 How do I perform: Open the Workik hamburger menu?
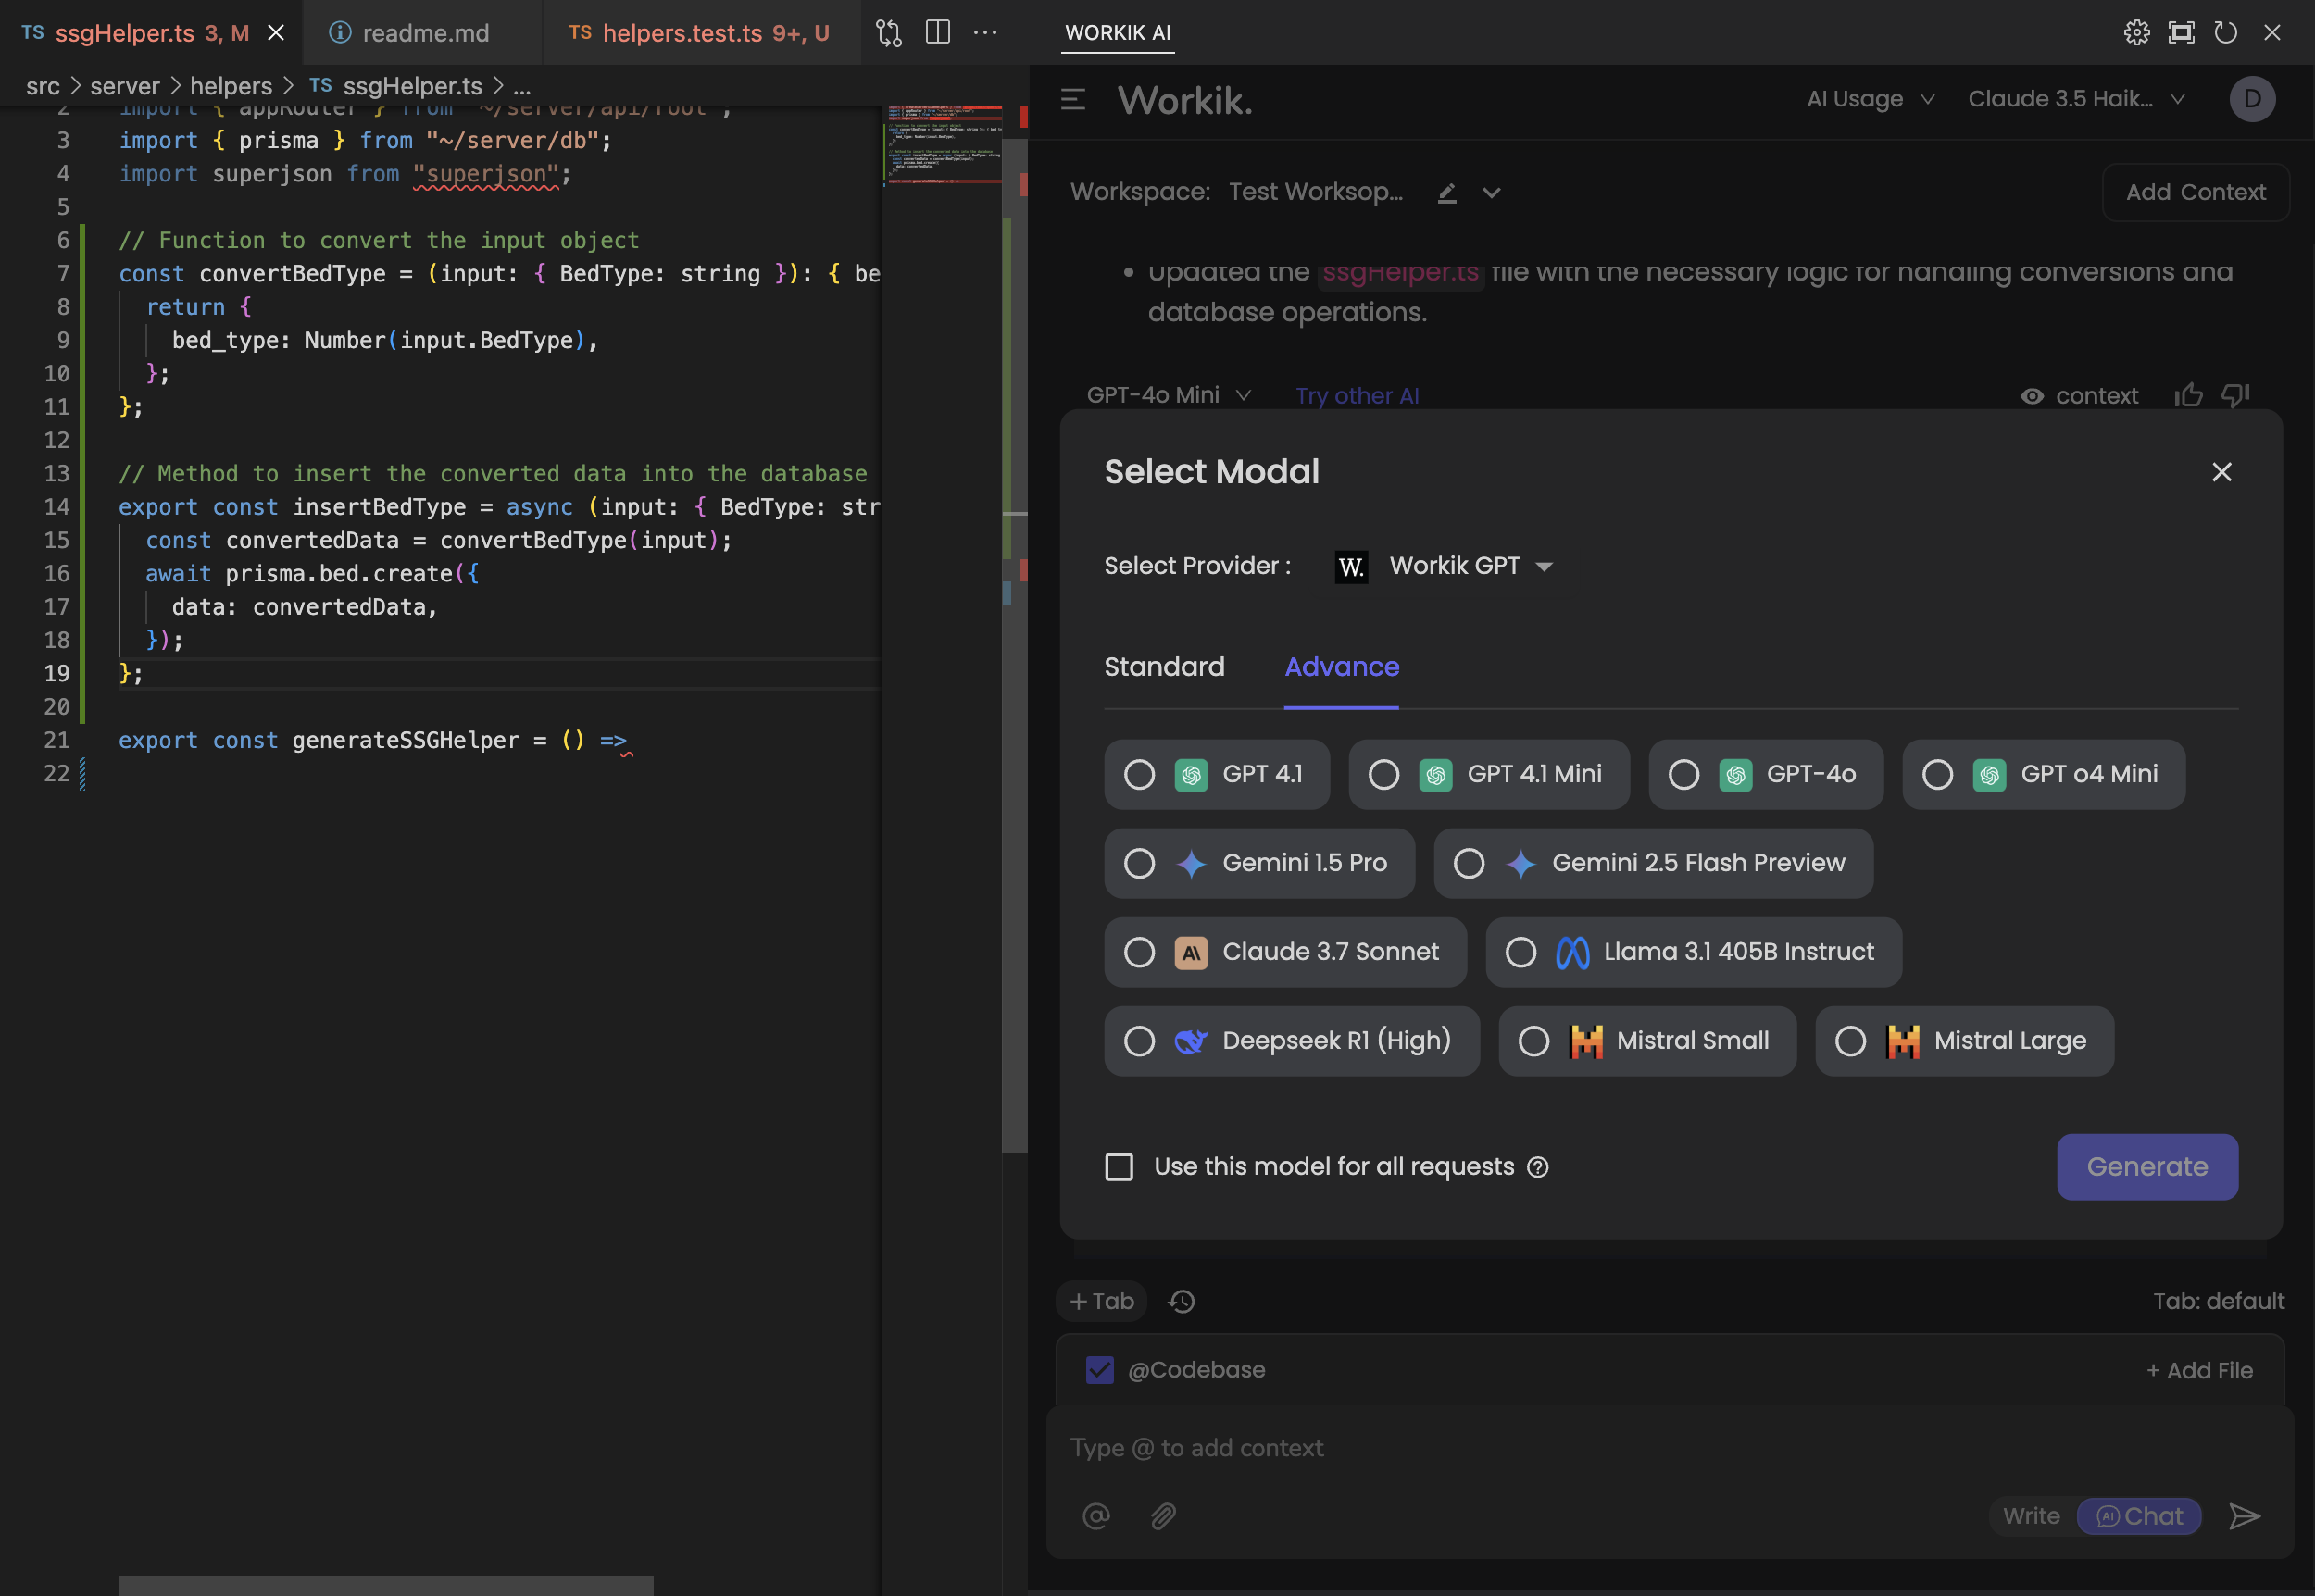1072,99
